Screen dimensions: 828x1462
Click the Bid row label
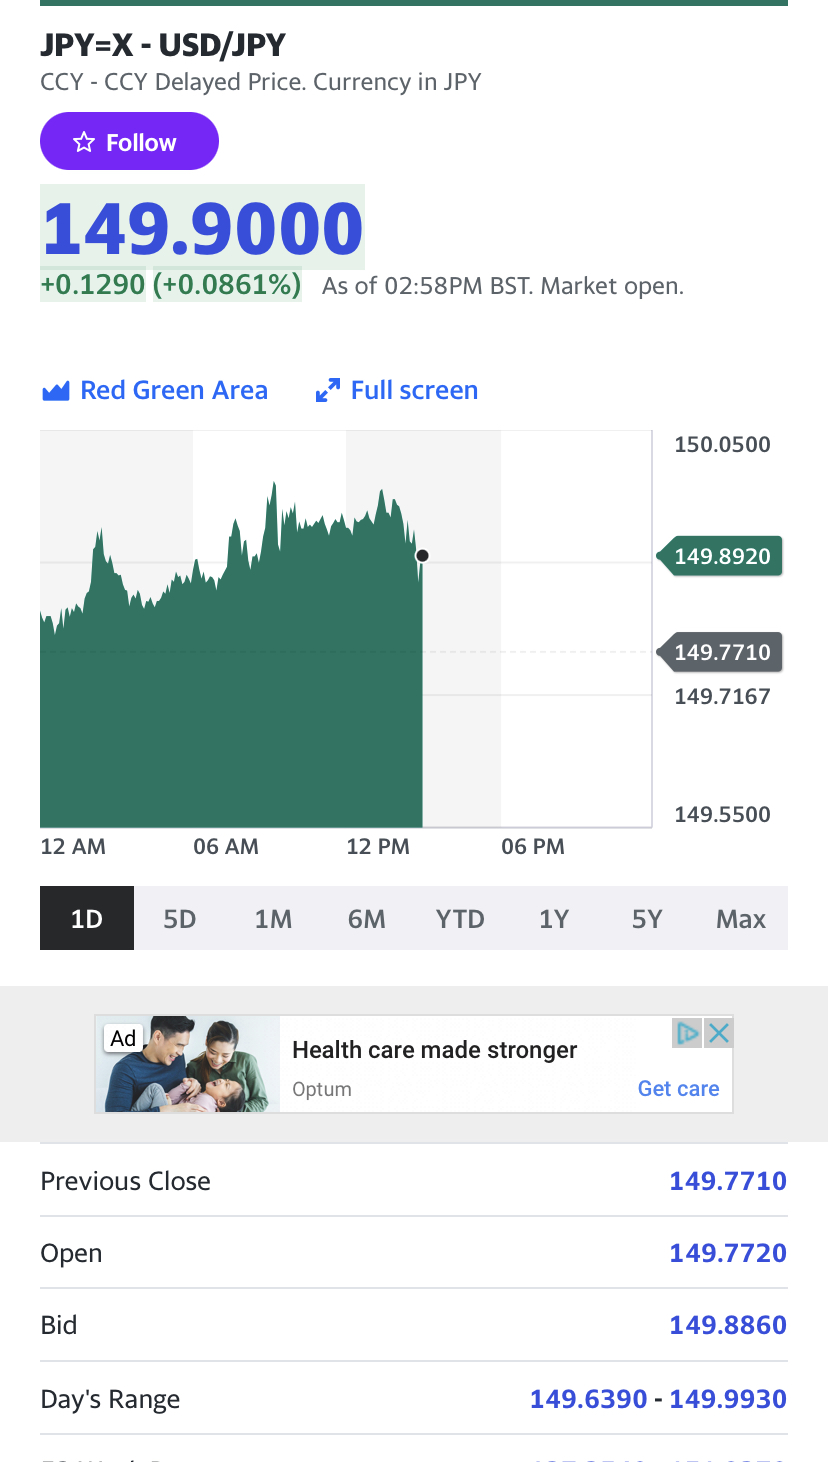coord(59,1325)
